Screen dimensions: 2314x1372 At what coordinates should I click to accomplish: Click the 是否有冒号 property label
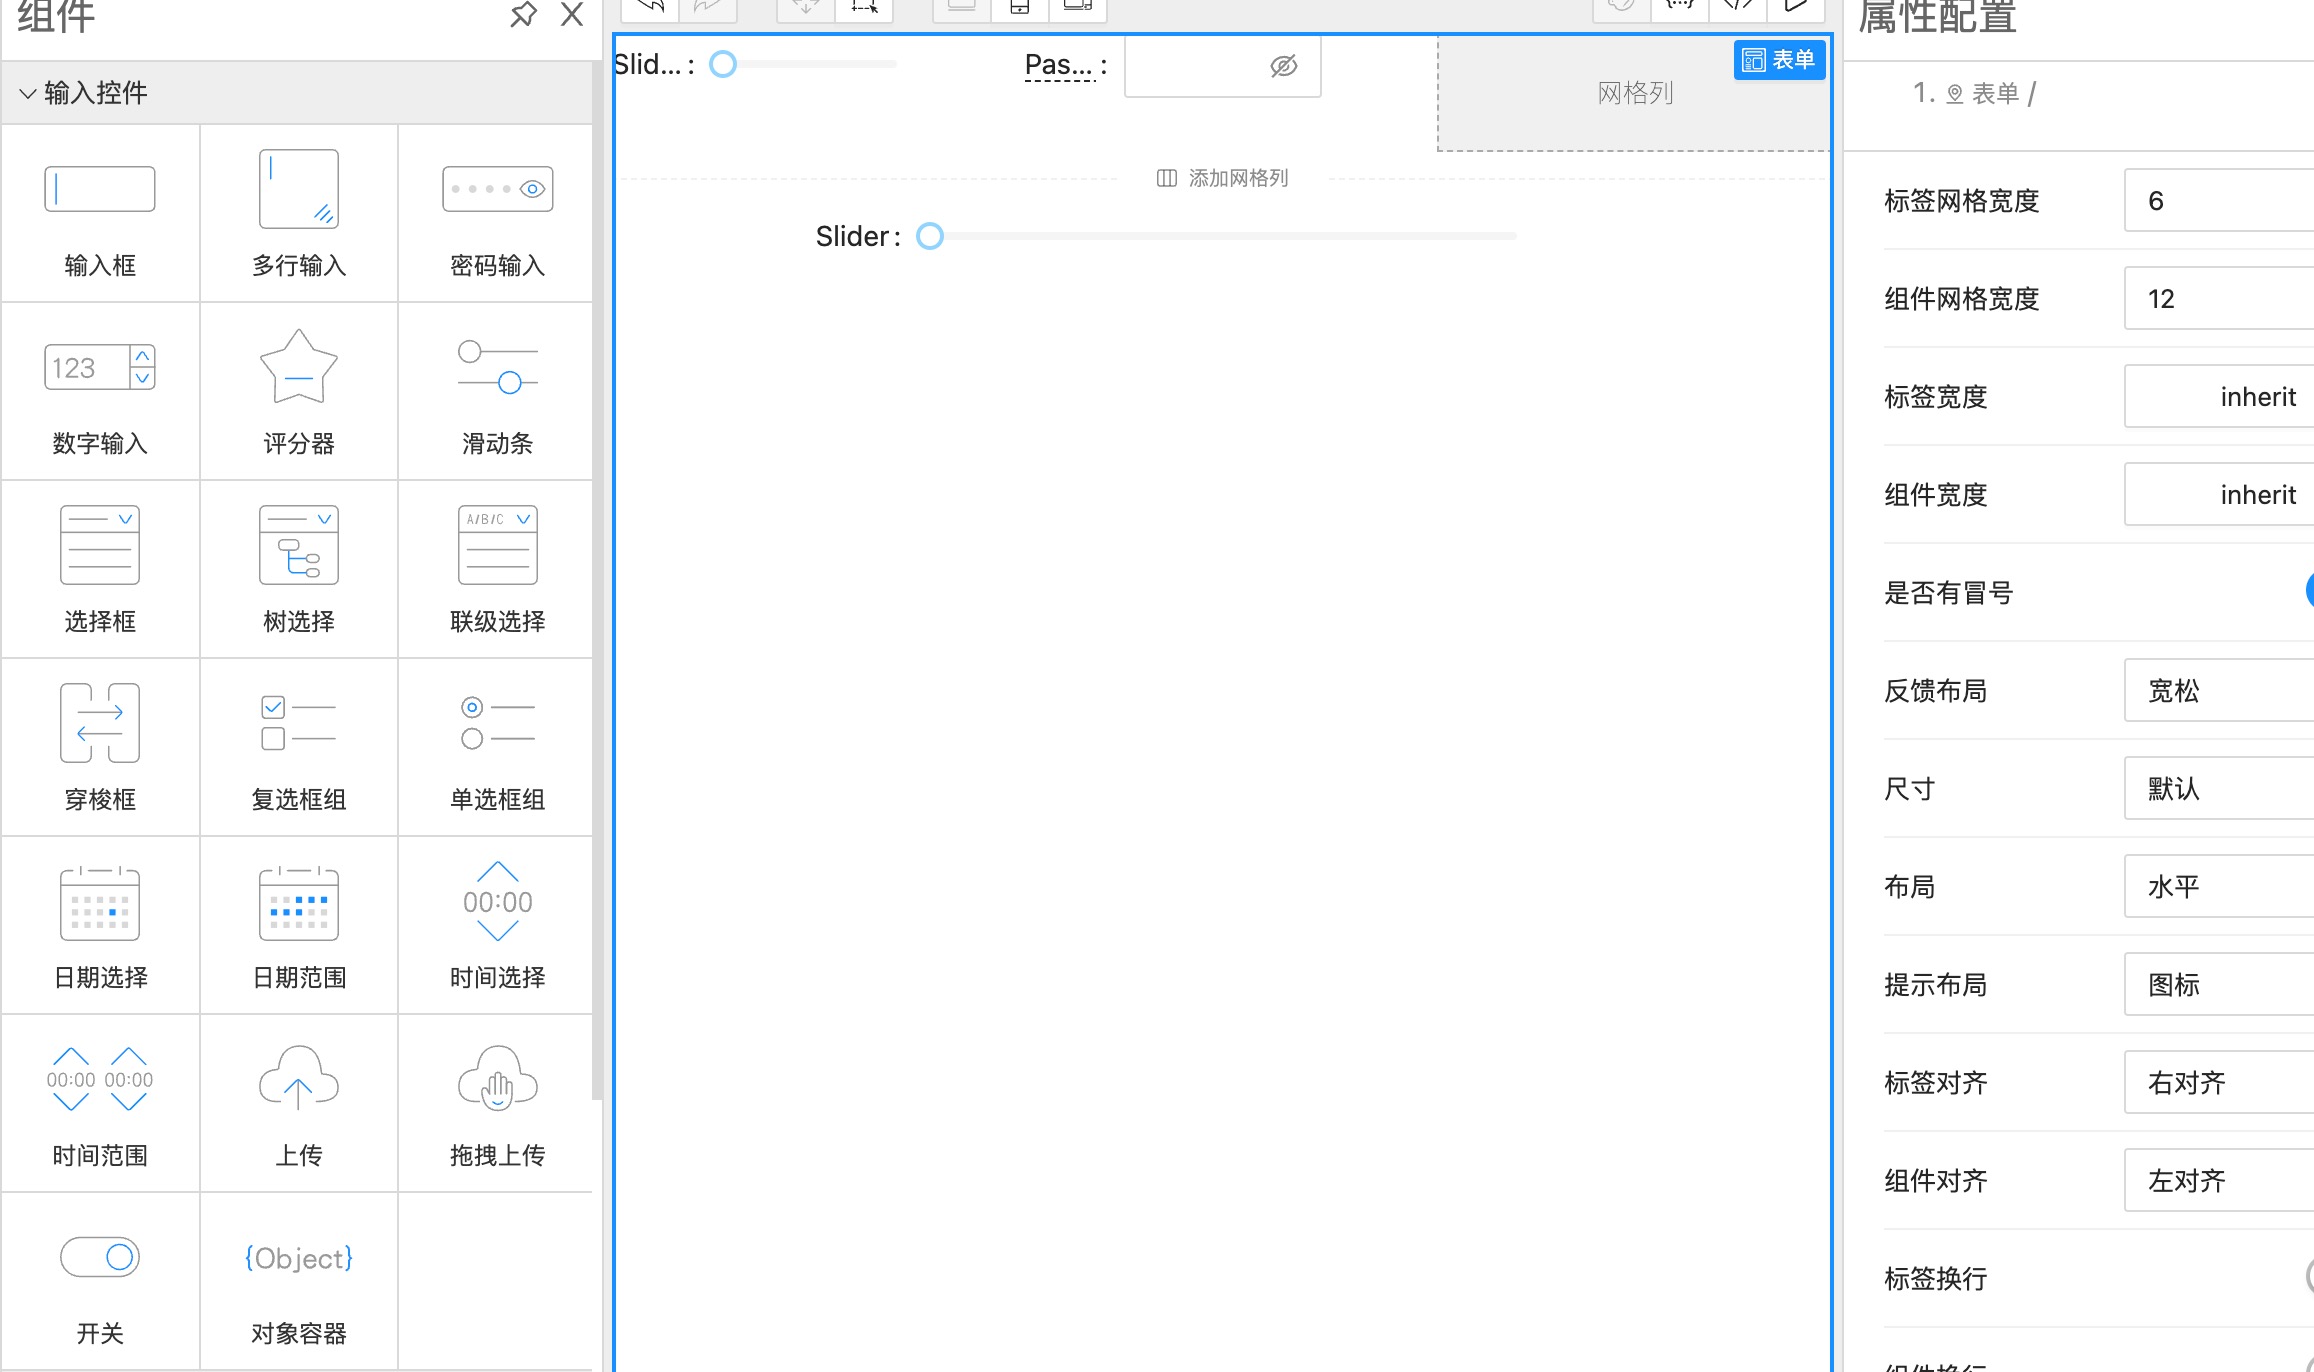[1948, 593]
